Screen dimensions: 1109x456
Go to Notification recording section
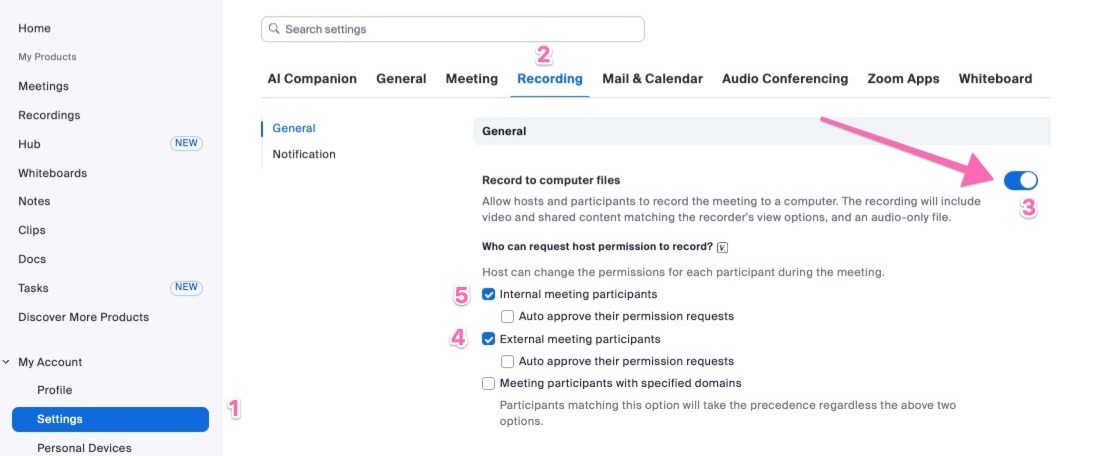(x=304, y=154)
